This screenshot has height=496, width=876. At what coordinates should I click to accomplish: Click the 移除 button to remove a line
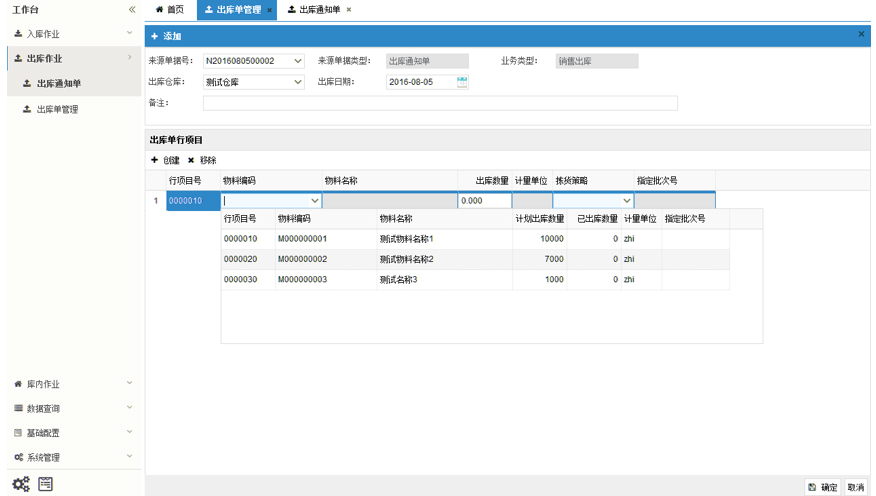202,160
